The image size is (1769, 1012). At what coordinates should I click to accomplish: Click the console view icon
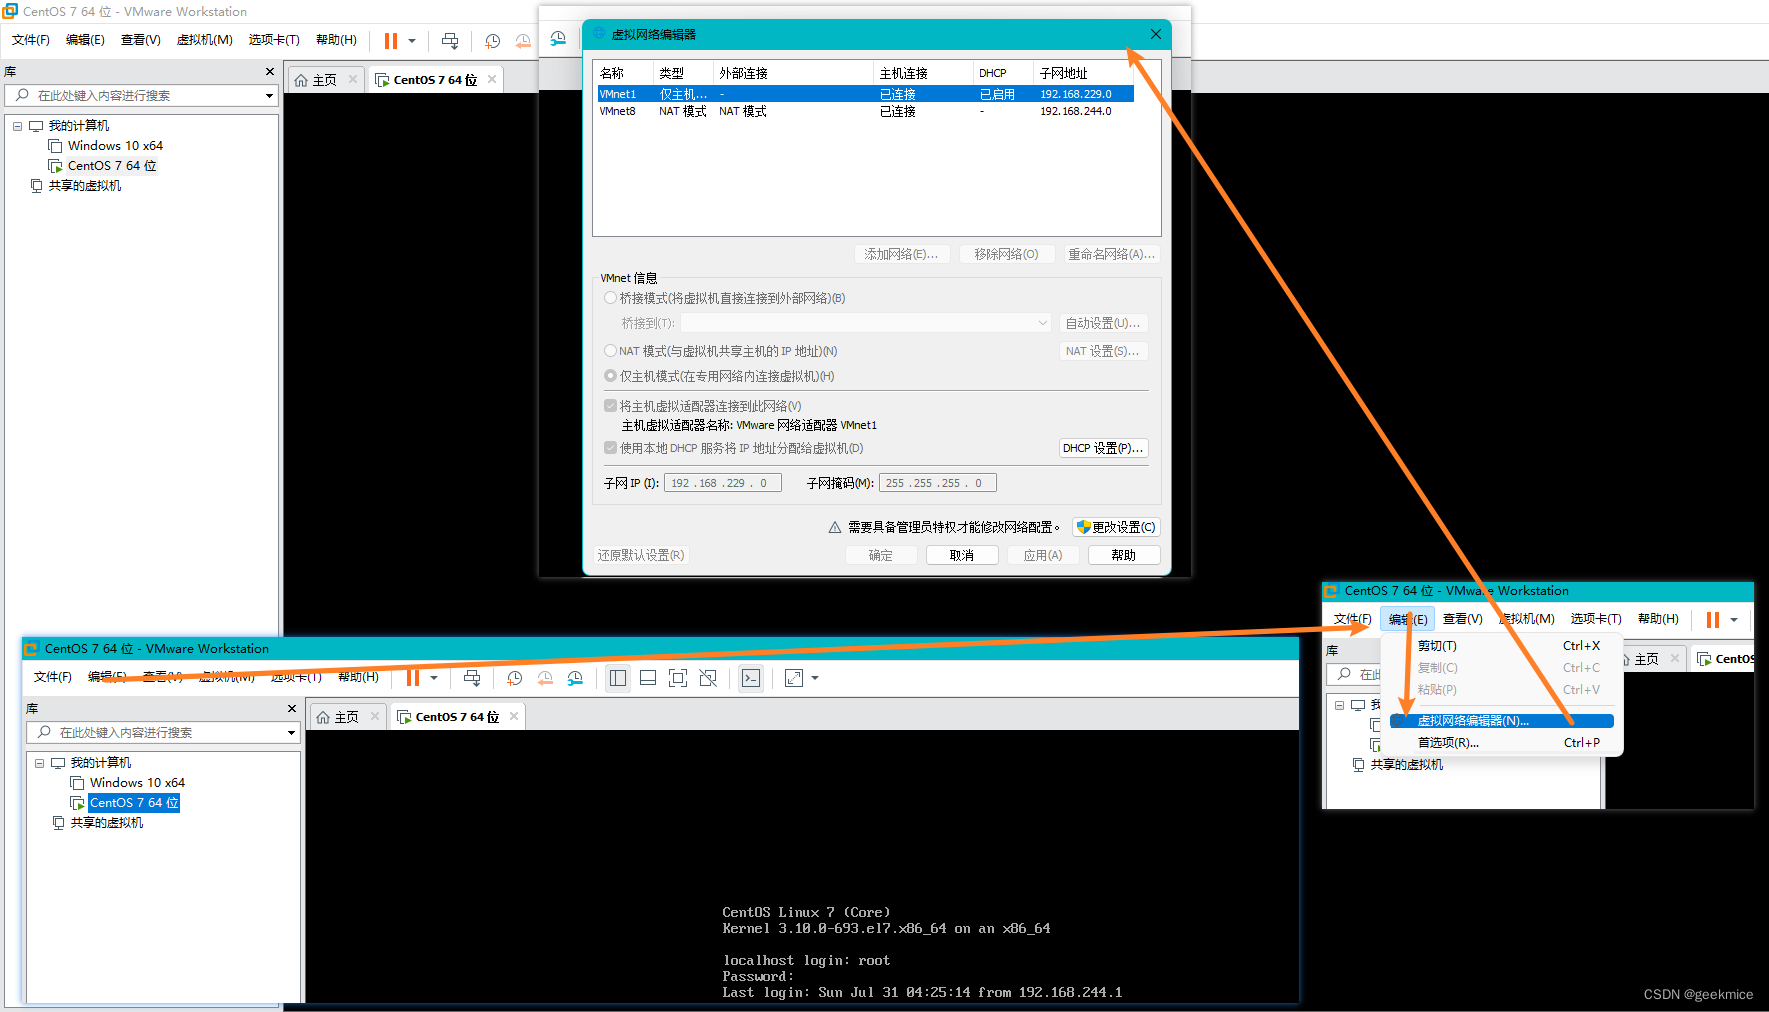[751, 678]
